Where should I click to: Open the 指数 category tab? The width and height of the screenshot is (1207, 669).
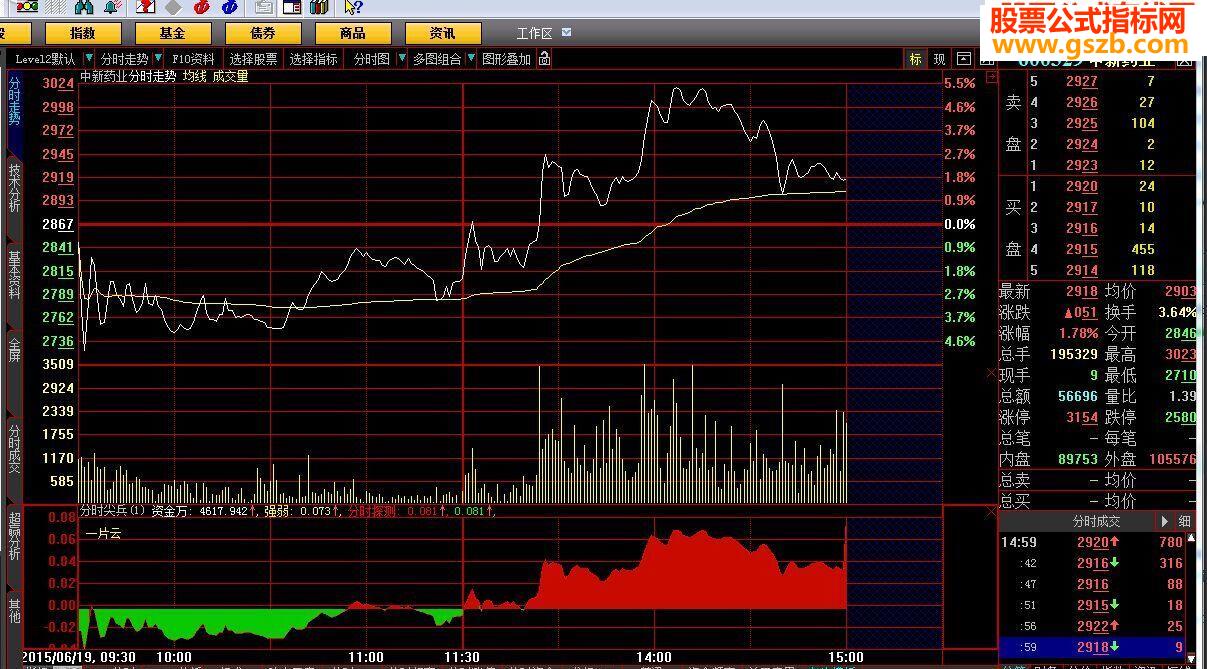pos(83,33)
